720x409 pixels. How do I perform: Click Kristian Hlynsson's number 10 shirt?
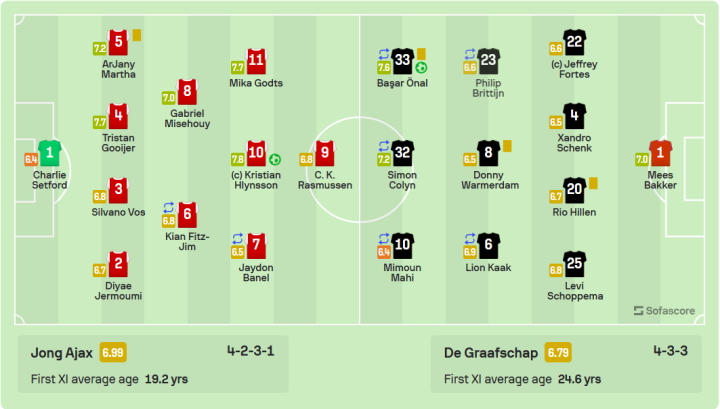(256, 154)
